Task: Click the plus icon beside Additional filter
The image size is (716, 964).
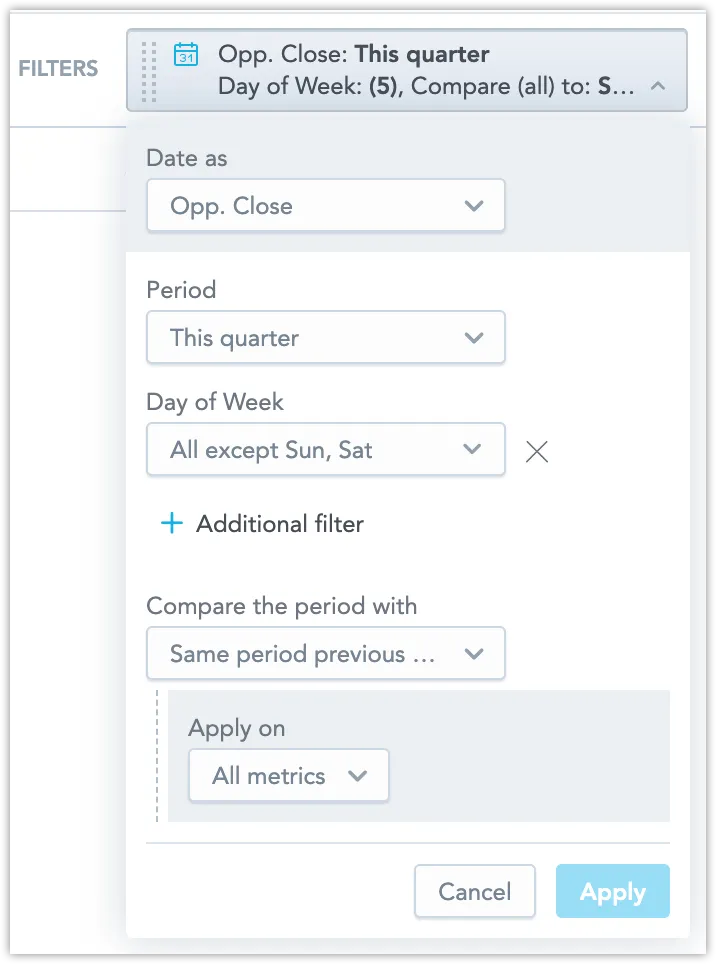Action: click(171, 523)
